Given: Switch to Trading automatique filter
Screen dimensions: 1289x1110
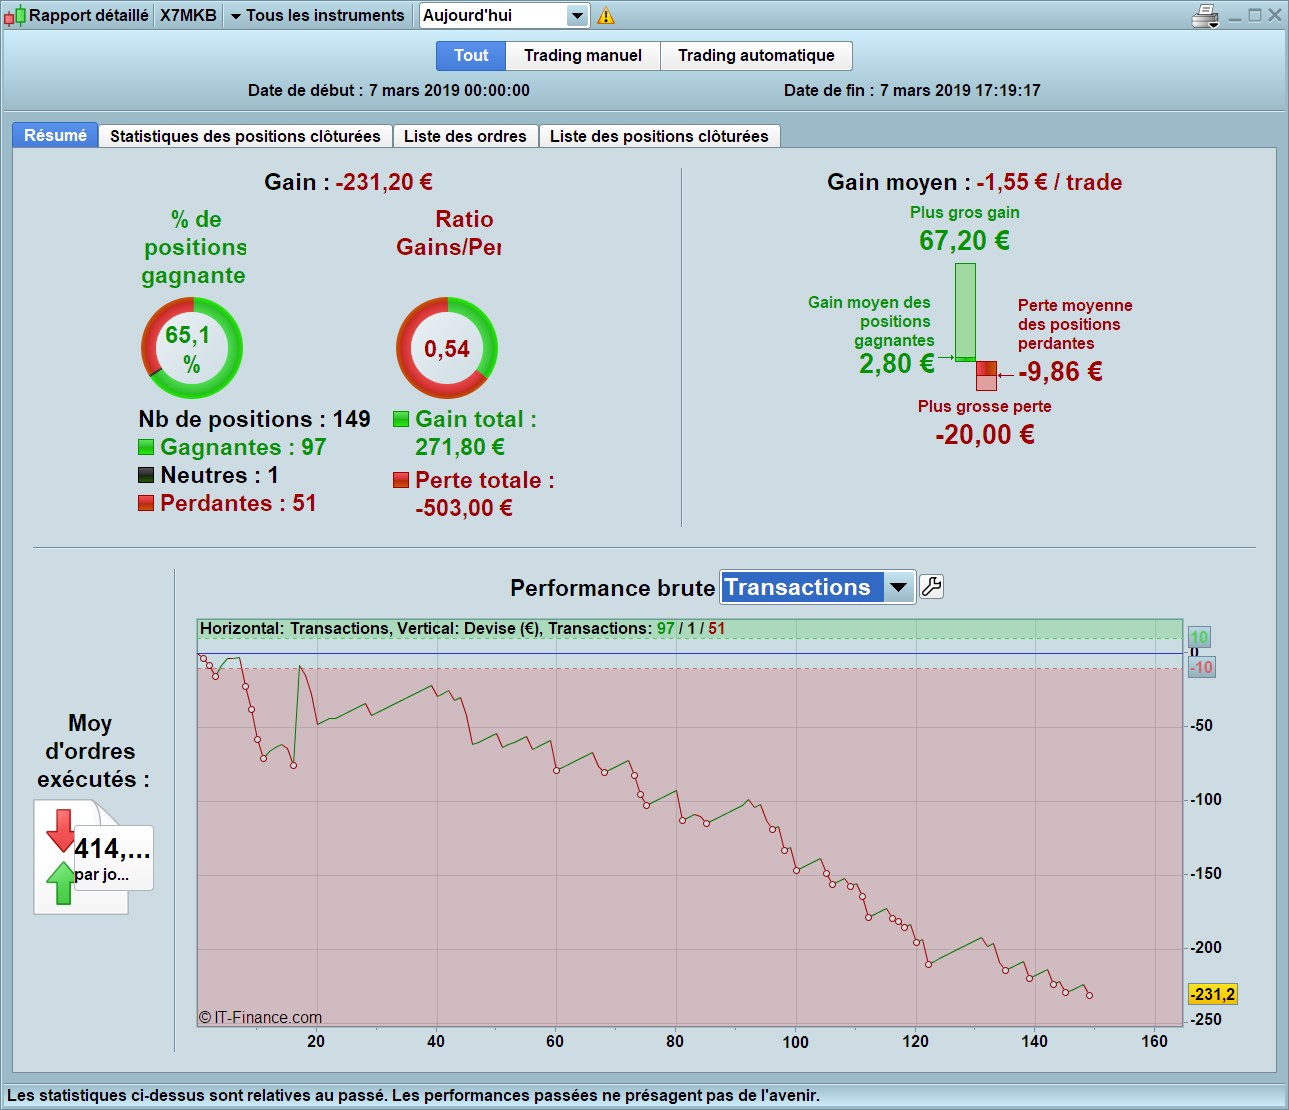Looking at the screenshot, I should tap(756, 56).
